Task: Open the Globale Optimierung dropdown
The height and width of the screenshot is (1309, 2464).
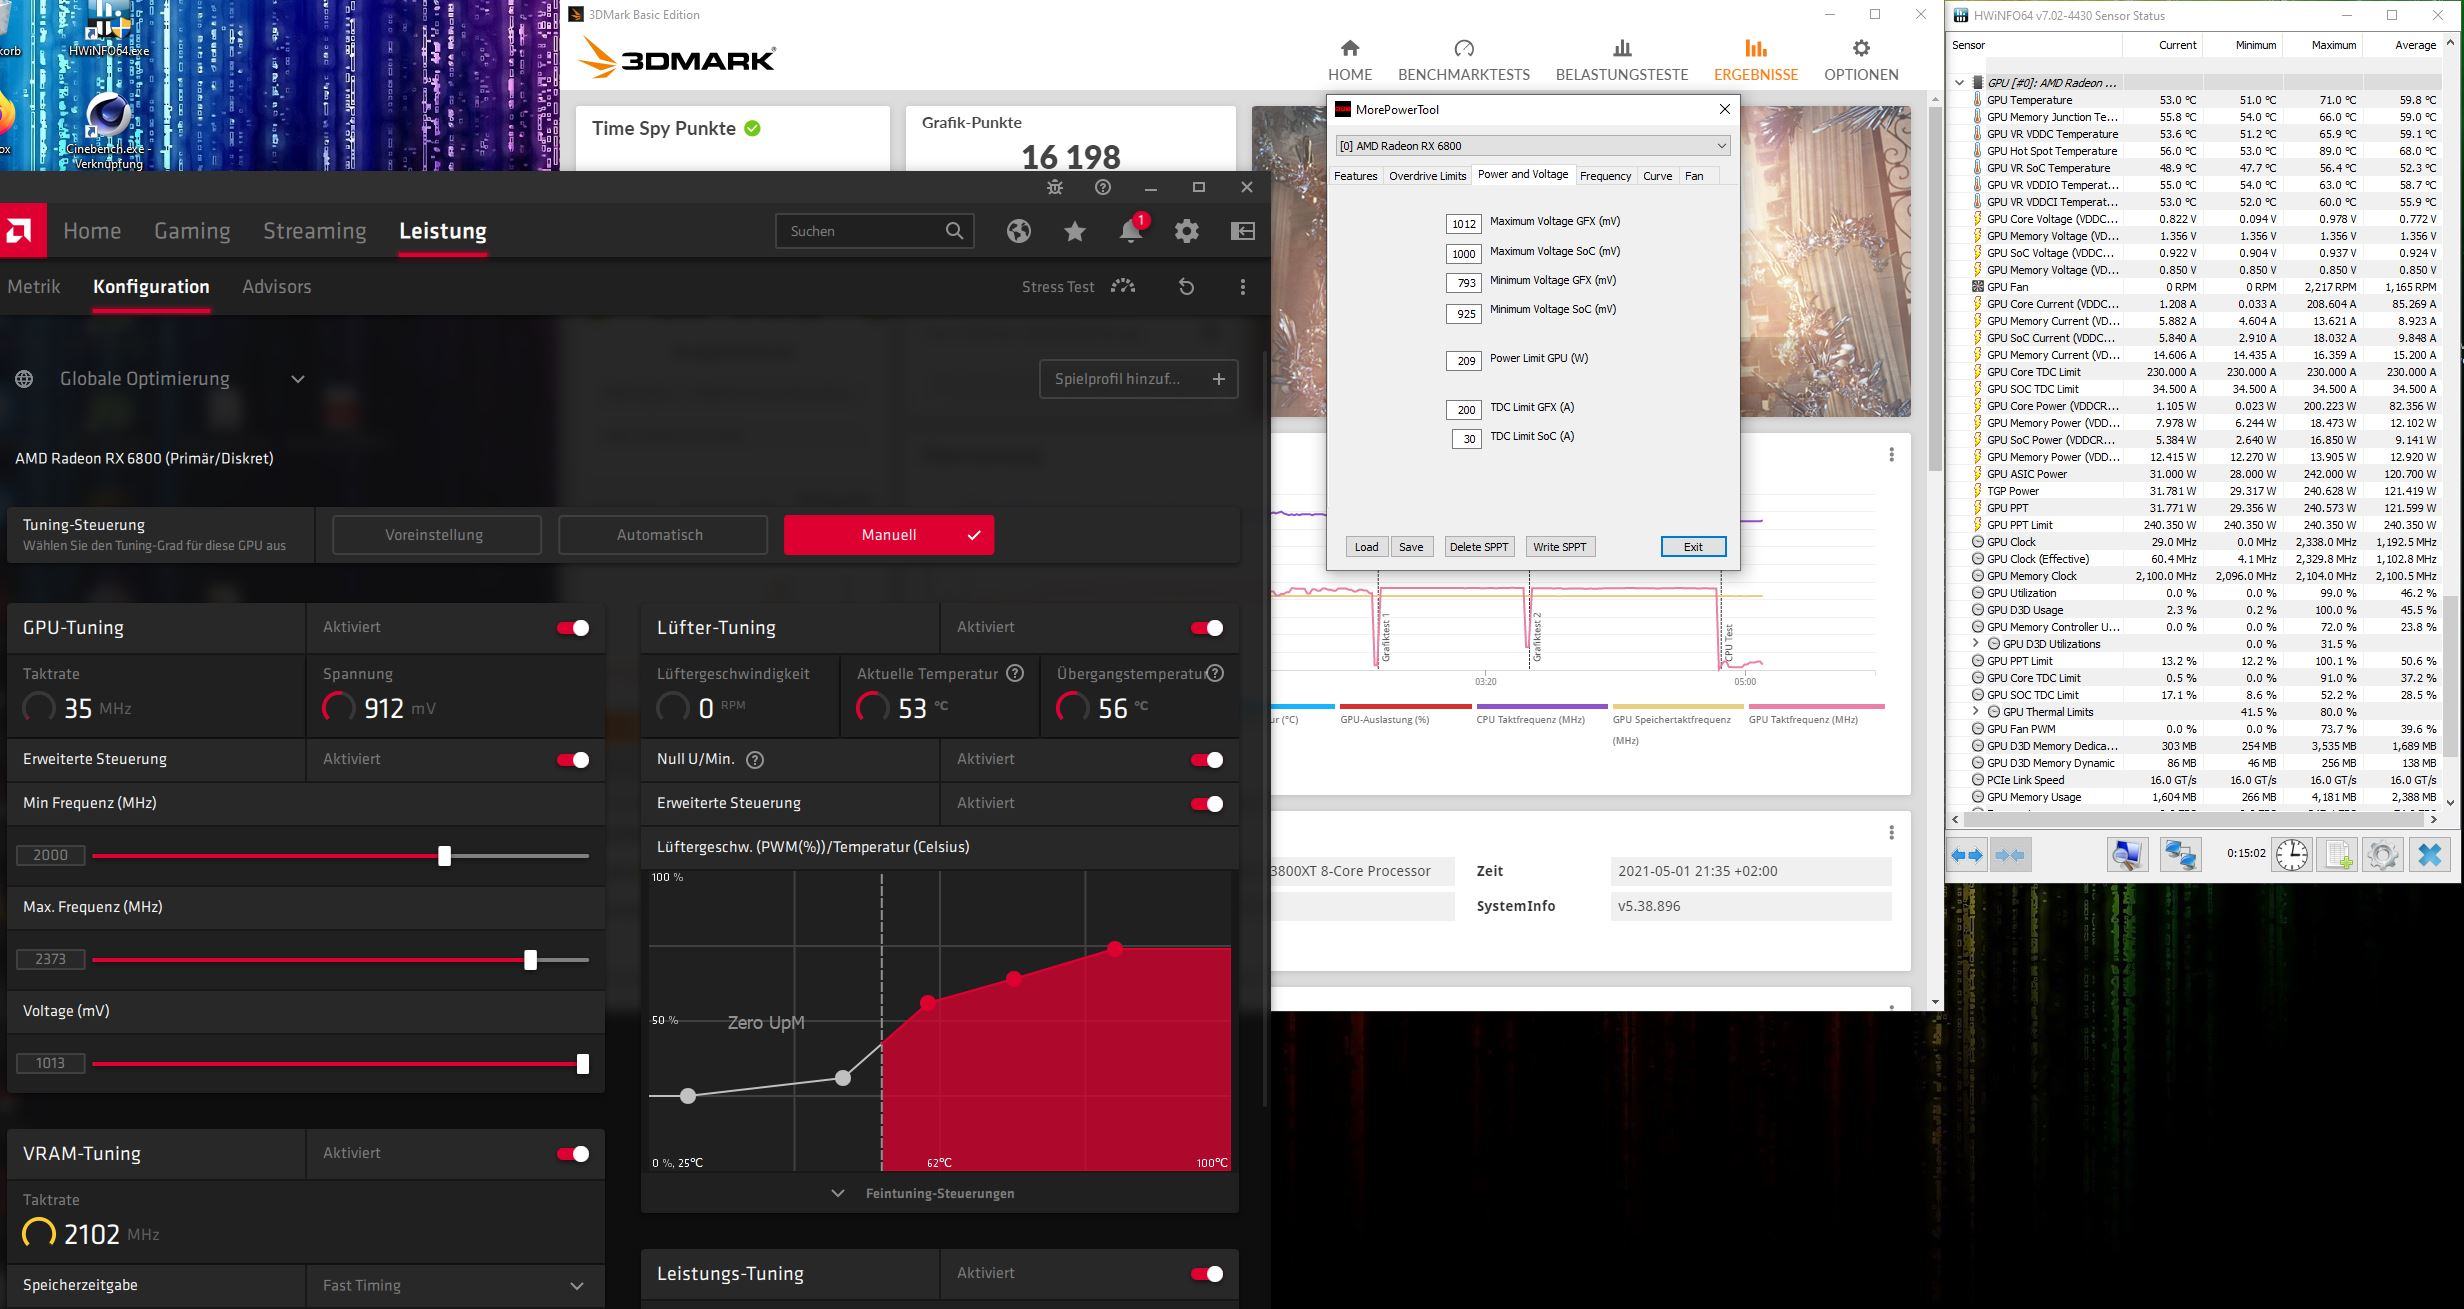Action: pos(297,379)
